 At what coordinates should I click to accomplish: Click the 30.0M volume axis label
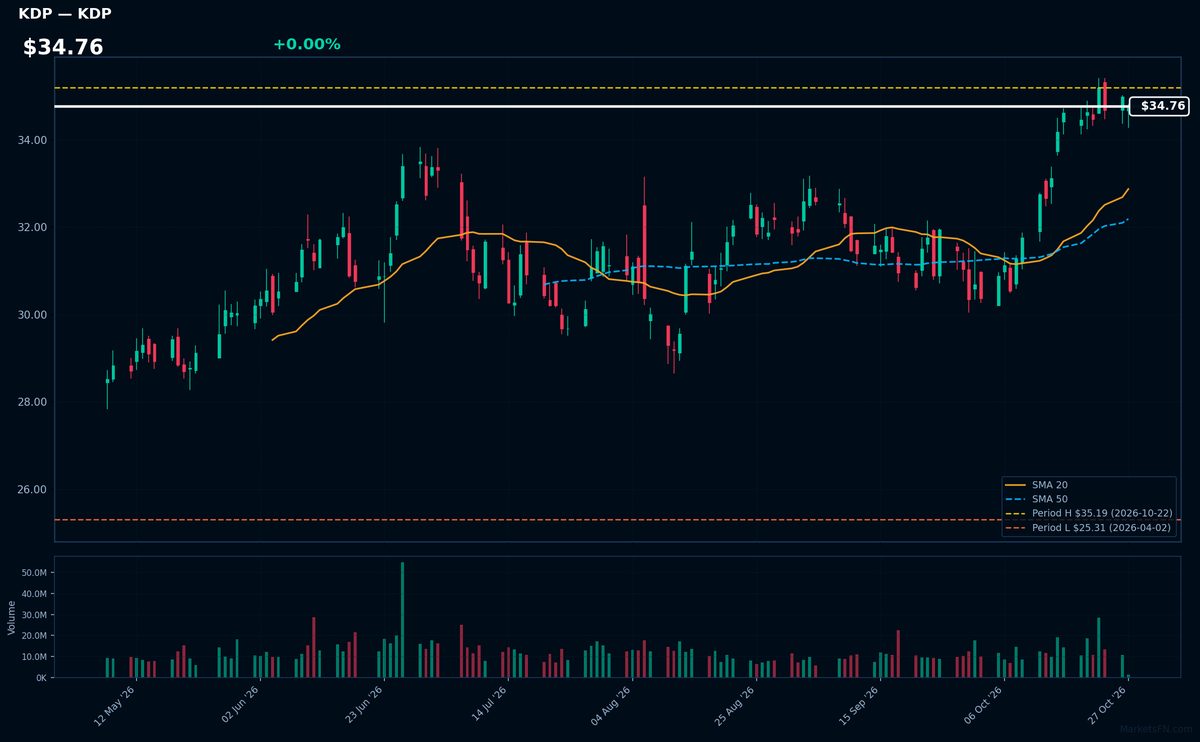click(34, 615)
